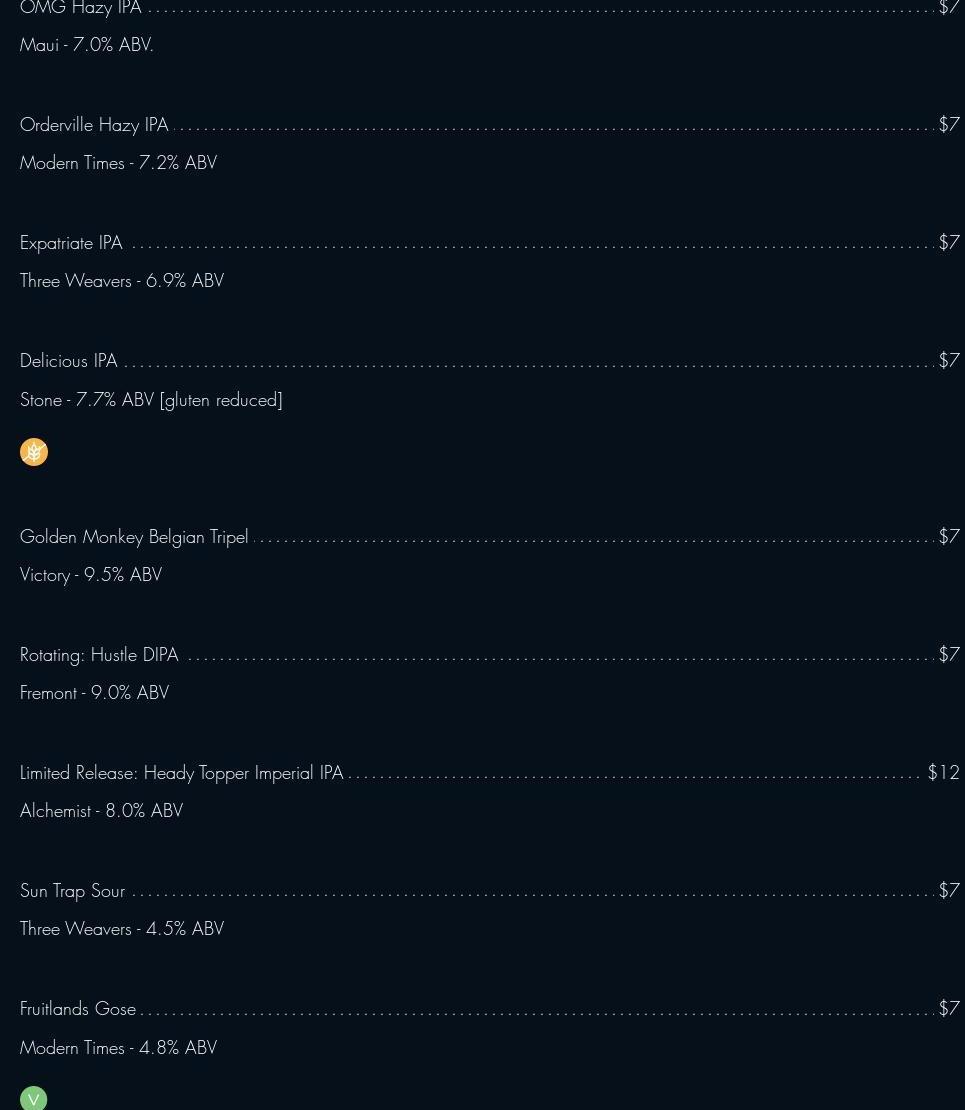965x1110 pixels.
Task: Click the Three Weavers 4.5% ABV description
Action: [122, 929]
